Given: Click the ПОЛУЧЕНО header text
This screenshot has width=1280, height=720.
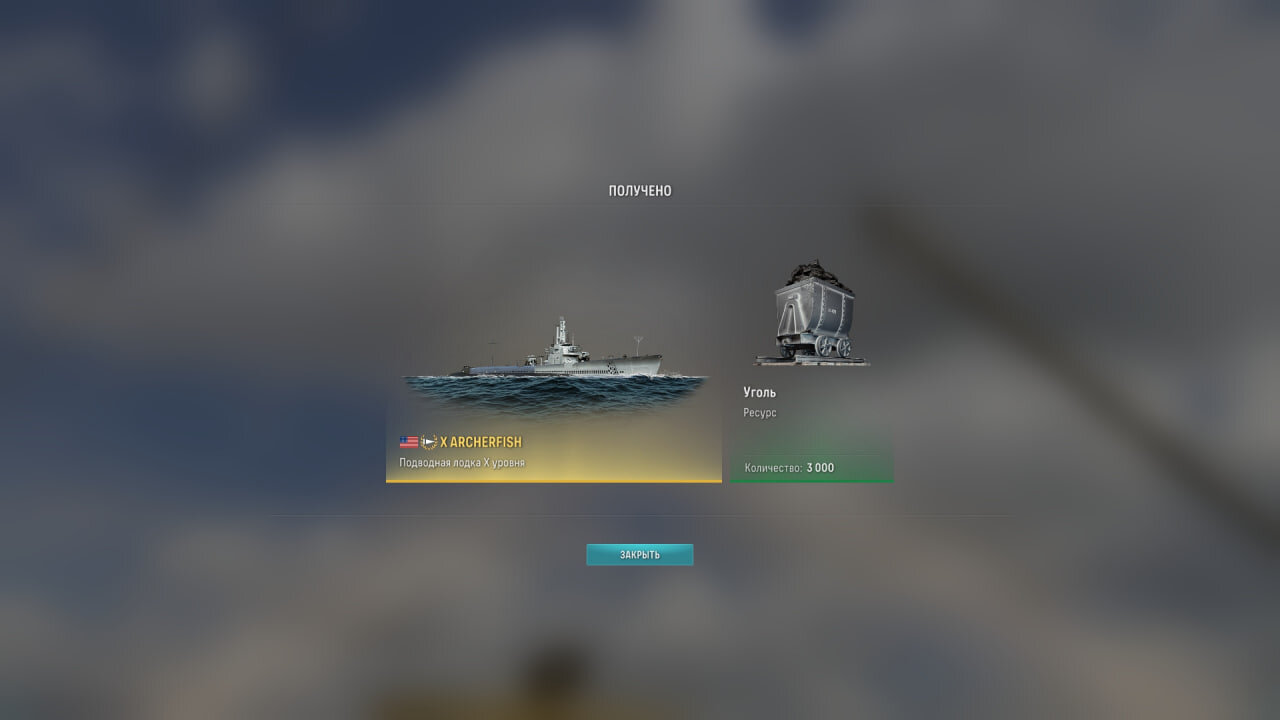Looking at the screenshot, I should click(640, 191).
